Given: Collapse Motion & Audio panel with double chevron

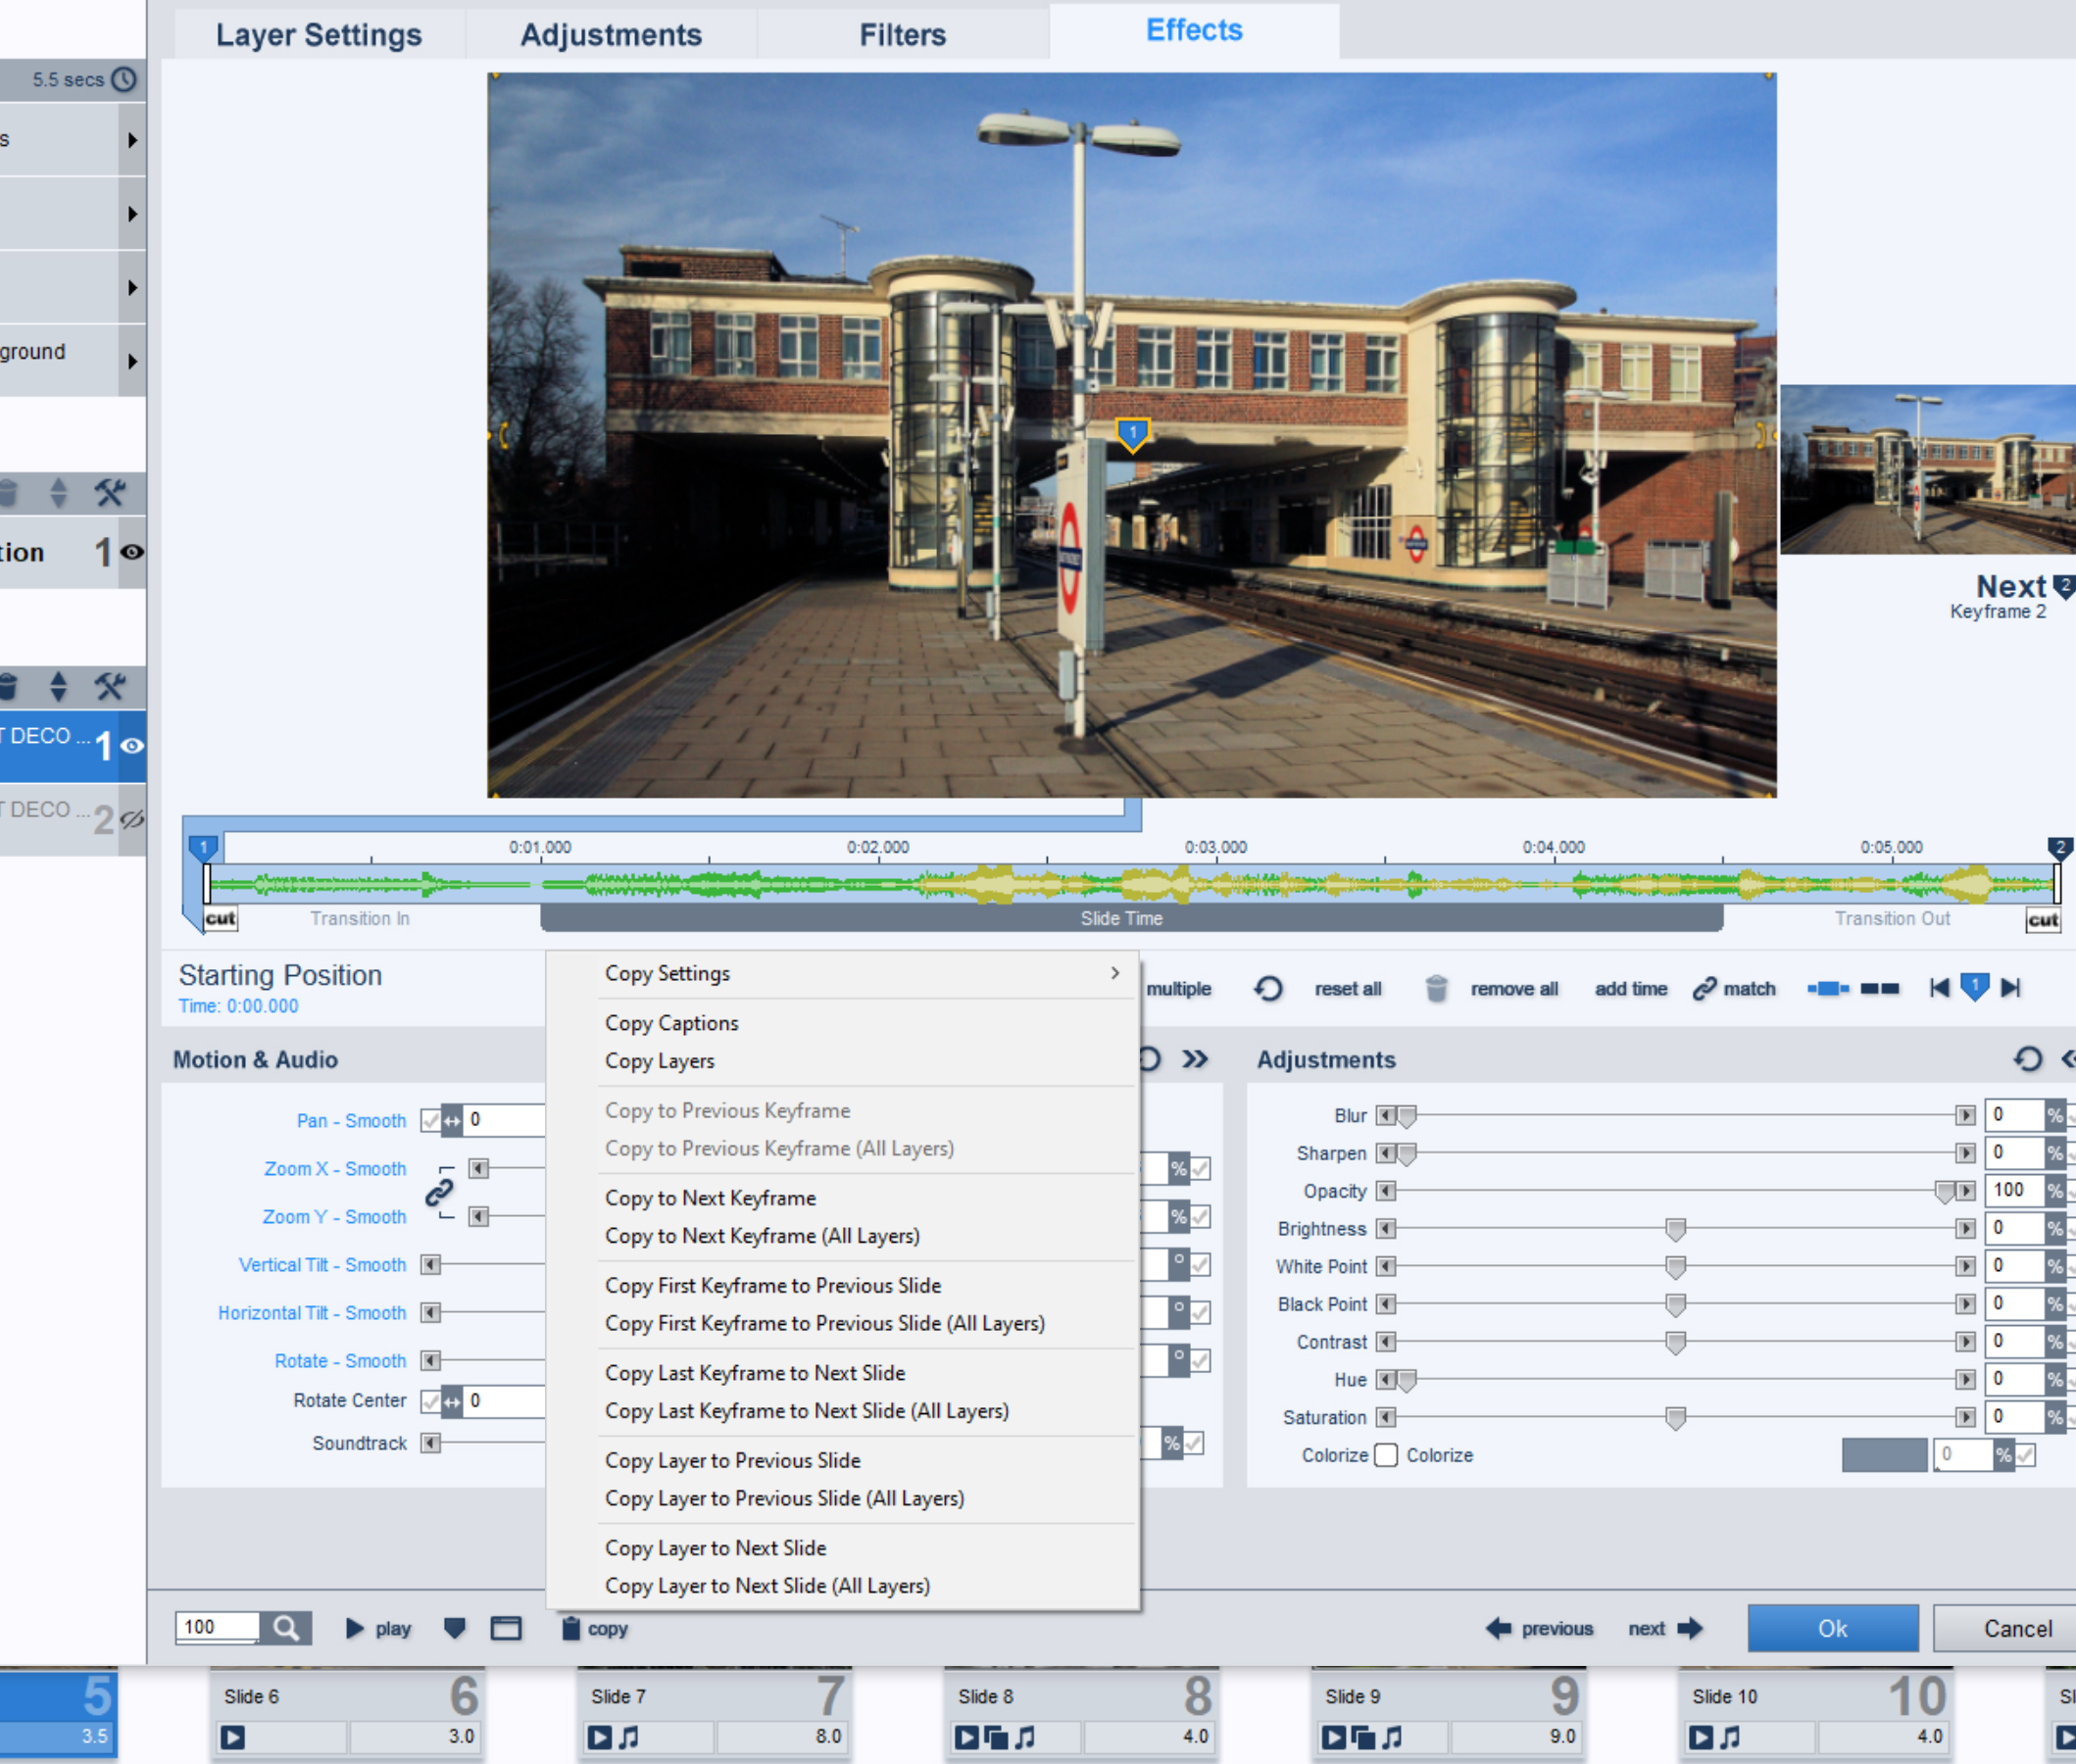Looking at the screenshot, I should pyautogui.click(x=1195, y=1059).
